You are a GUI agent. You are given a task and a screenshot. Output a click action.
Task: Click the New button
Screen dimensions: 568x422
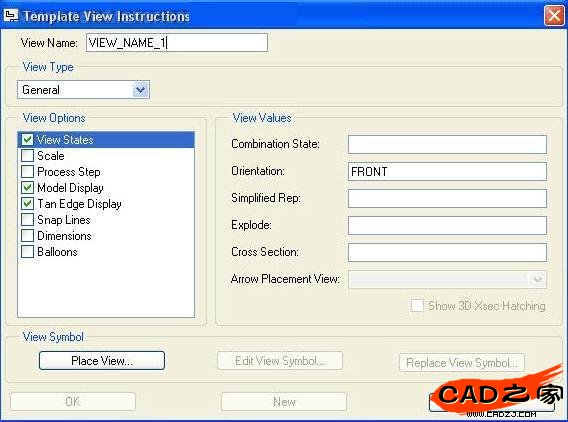pyautogui.click(x=284, y=402)
